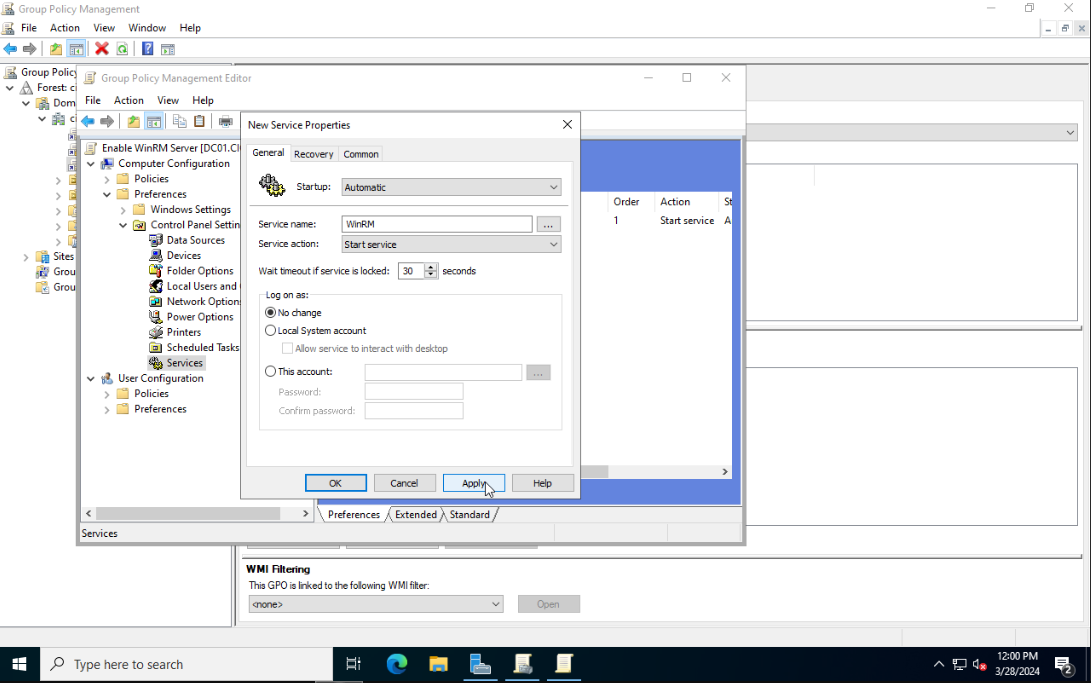
Task: Click the Refresh icon in main toolbar
Action: 122,49
